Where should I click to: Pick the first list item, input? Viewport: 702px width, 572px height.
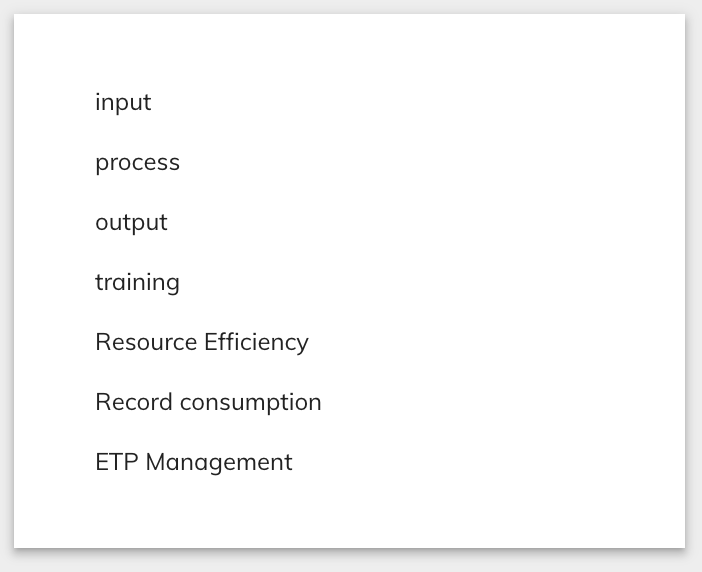pyautogui.click(x=123, y=102)
